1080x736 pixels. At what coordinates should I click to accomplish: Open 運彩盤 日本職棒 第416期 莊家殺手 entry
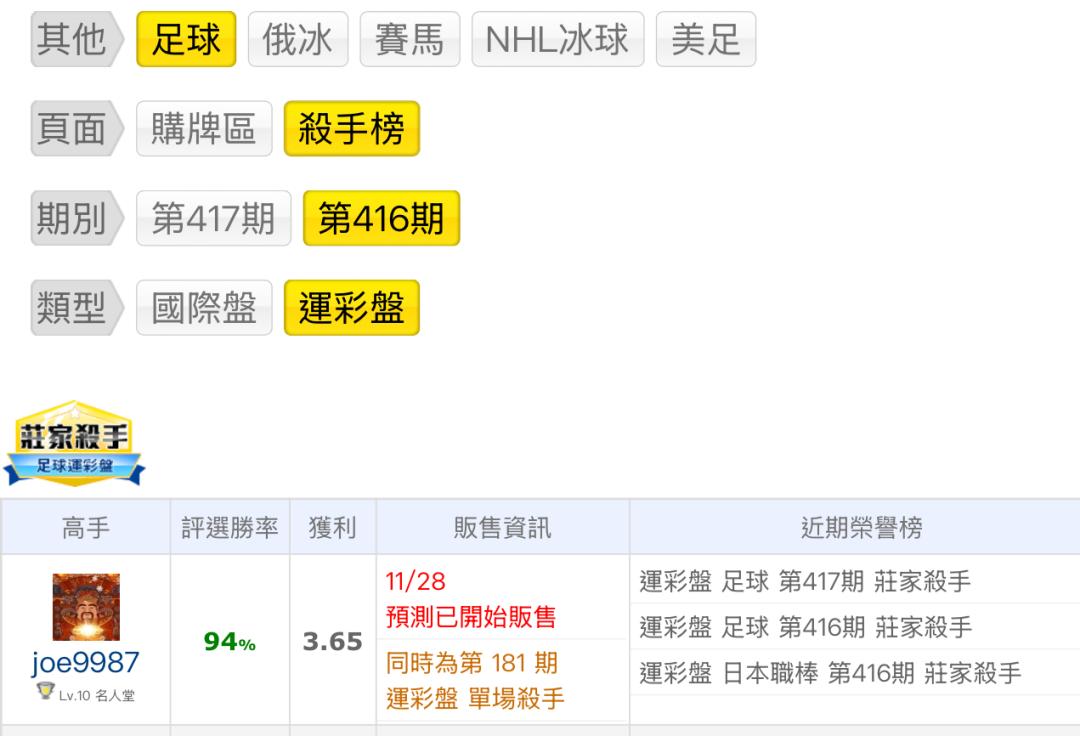point(830,673)
